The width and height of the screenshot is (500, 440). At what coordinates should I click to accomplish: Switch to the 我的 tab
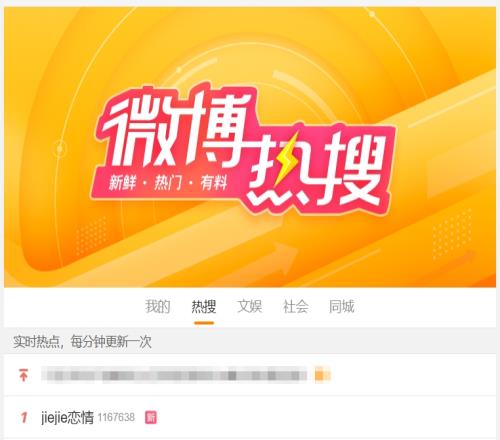pos(158,306)
